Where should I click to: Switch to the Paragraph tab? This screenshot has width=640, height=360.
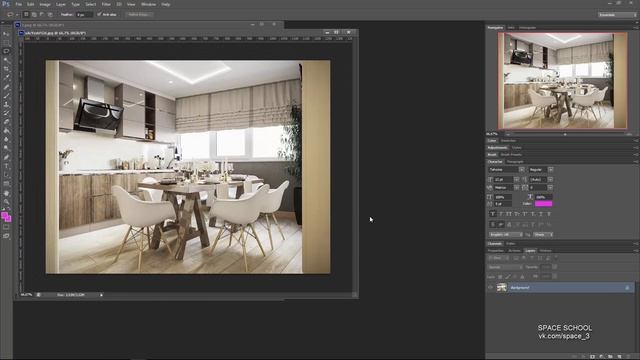click(515, 162)
